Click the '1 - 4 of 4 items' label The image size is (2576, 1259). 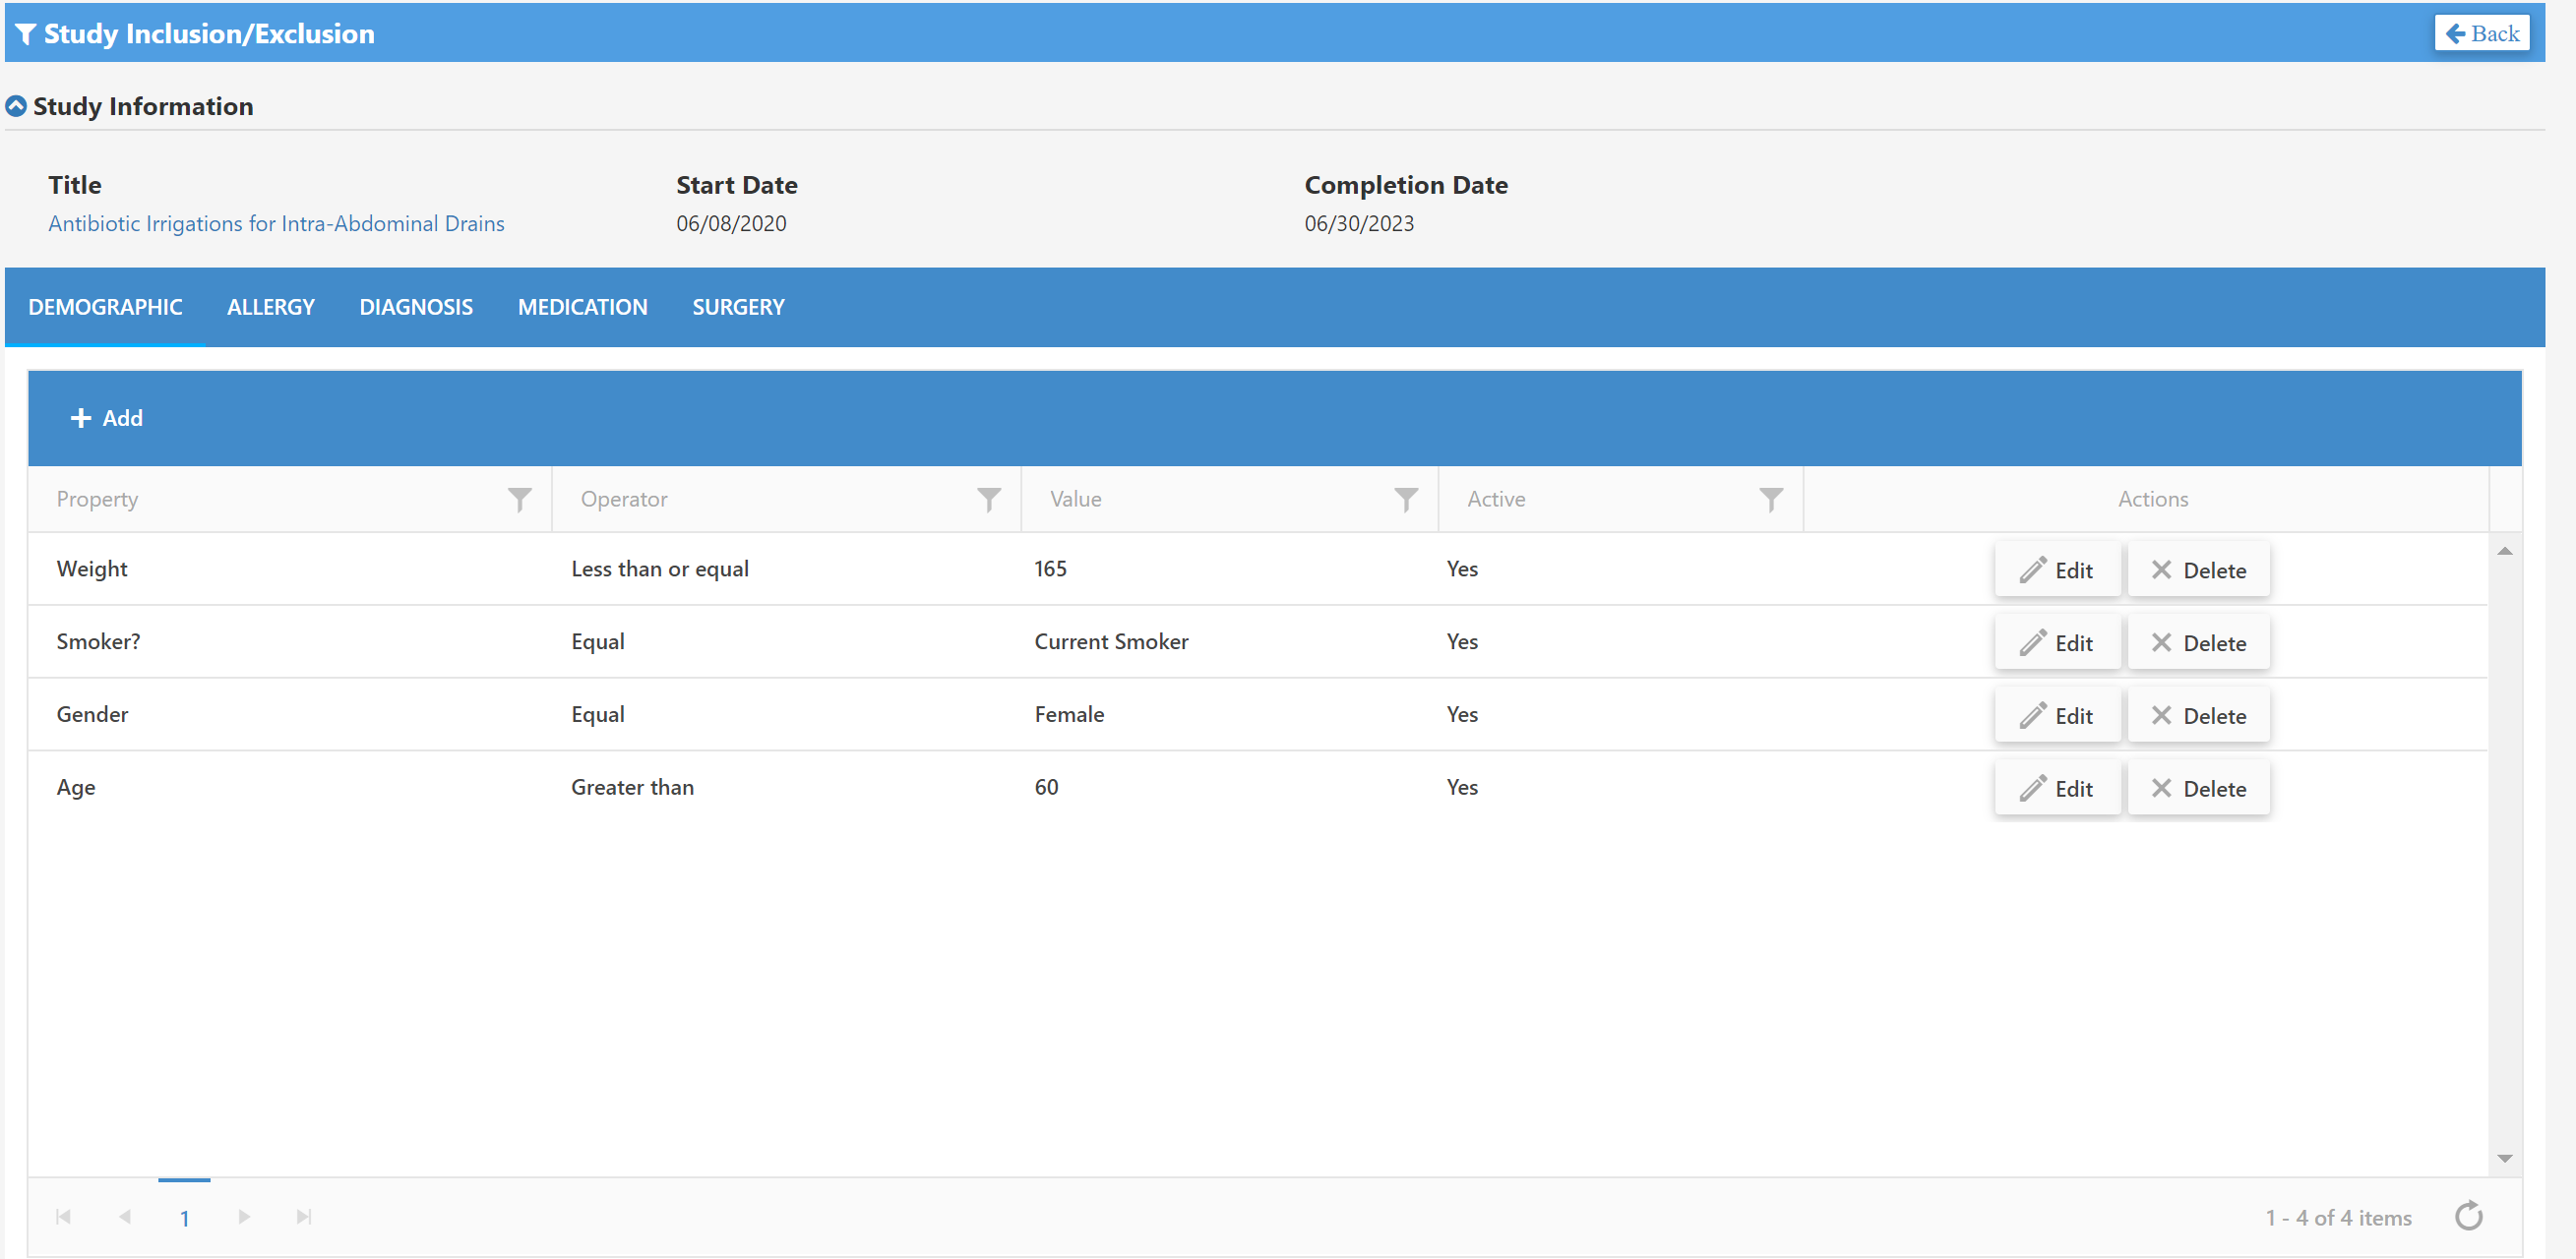pos(2338,1218)
